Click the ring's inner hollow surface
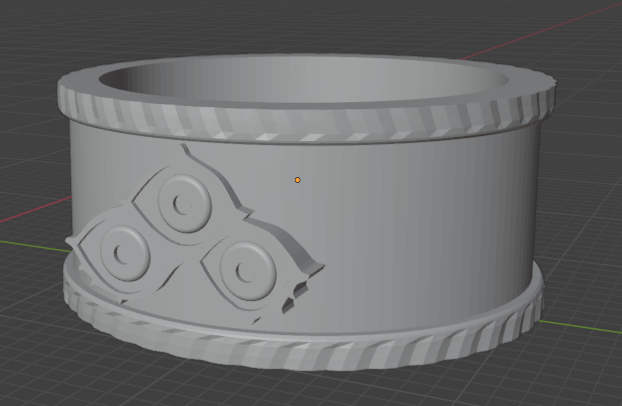Image resolution: width=622 pixels, height=406 pixels. click(x=303, y=81)
